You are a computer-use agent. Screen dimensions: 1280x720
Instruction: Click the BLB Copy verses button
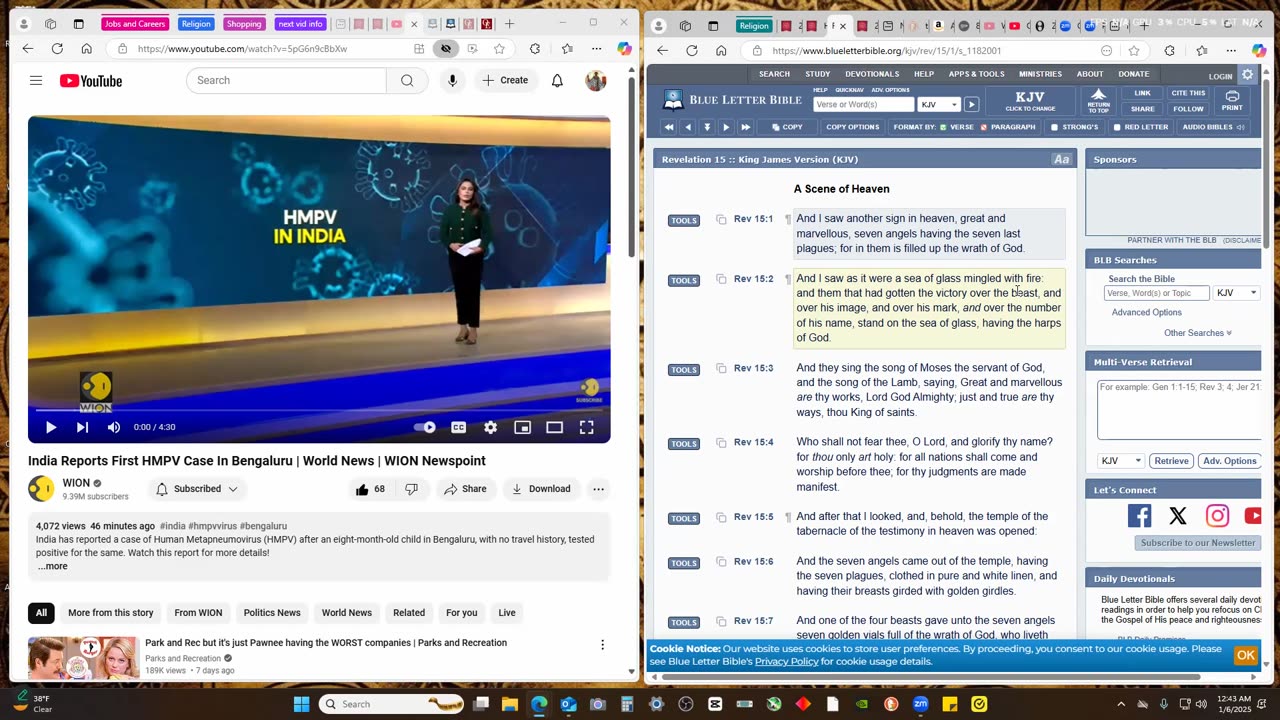click(x=788, y=127)
